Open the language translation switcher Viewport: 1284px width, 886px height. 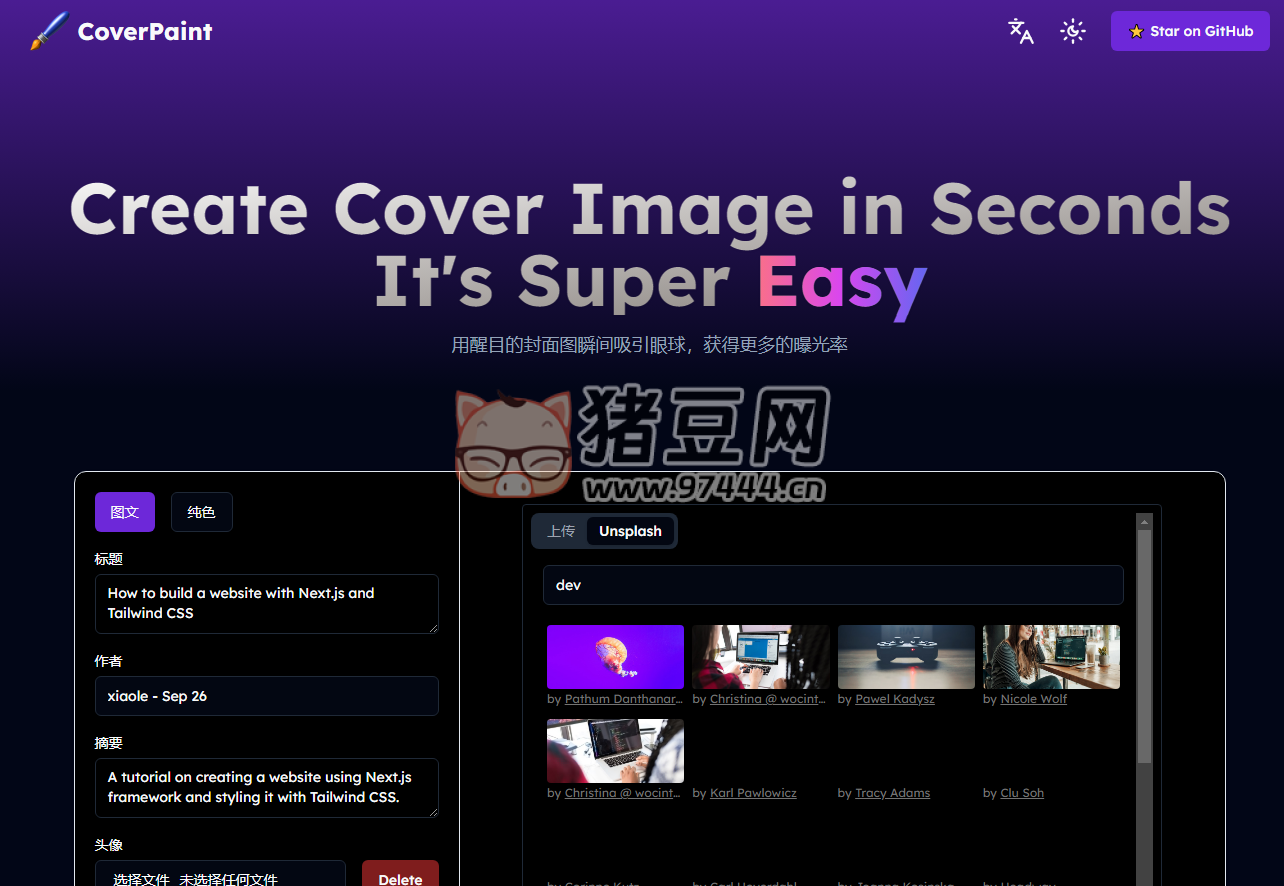coord(1020,31)
